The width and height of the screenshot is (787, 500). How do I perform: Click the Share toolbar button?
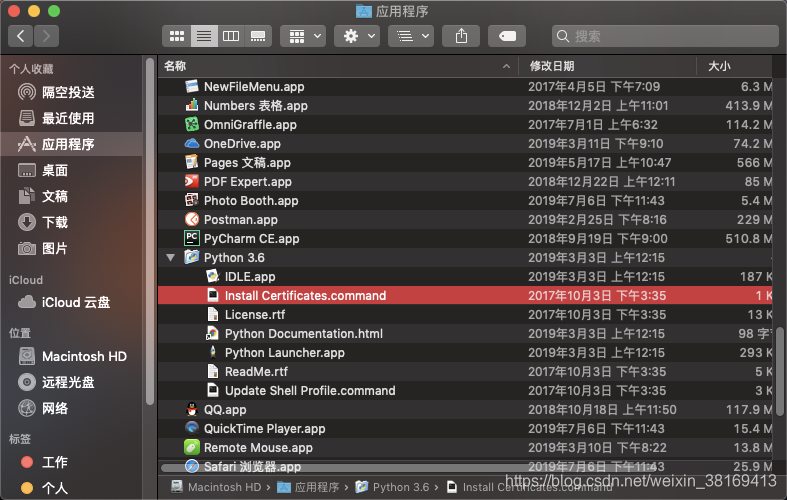pos(461,36)
